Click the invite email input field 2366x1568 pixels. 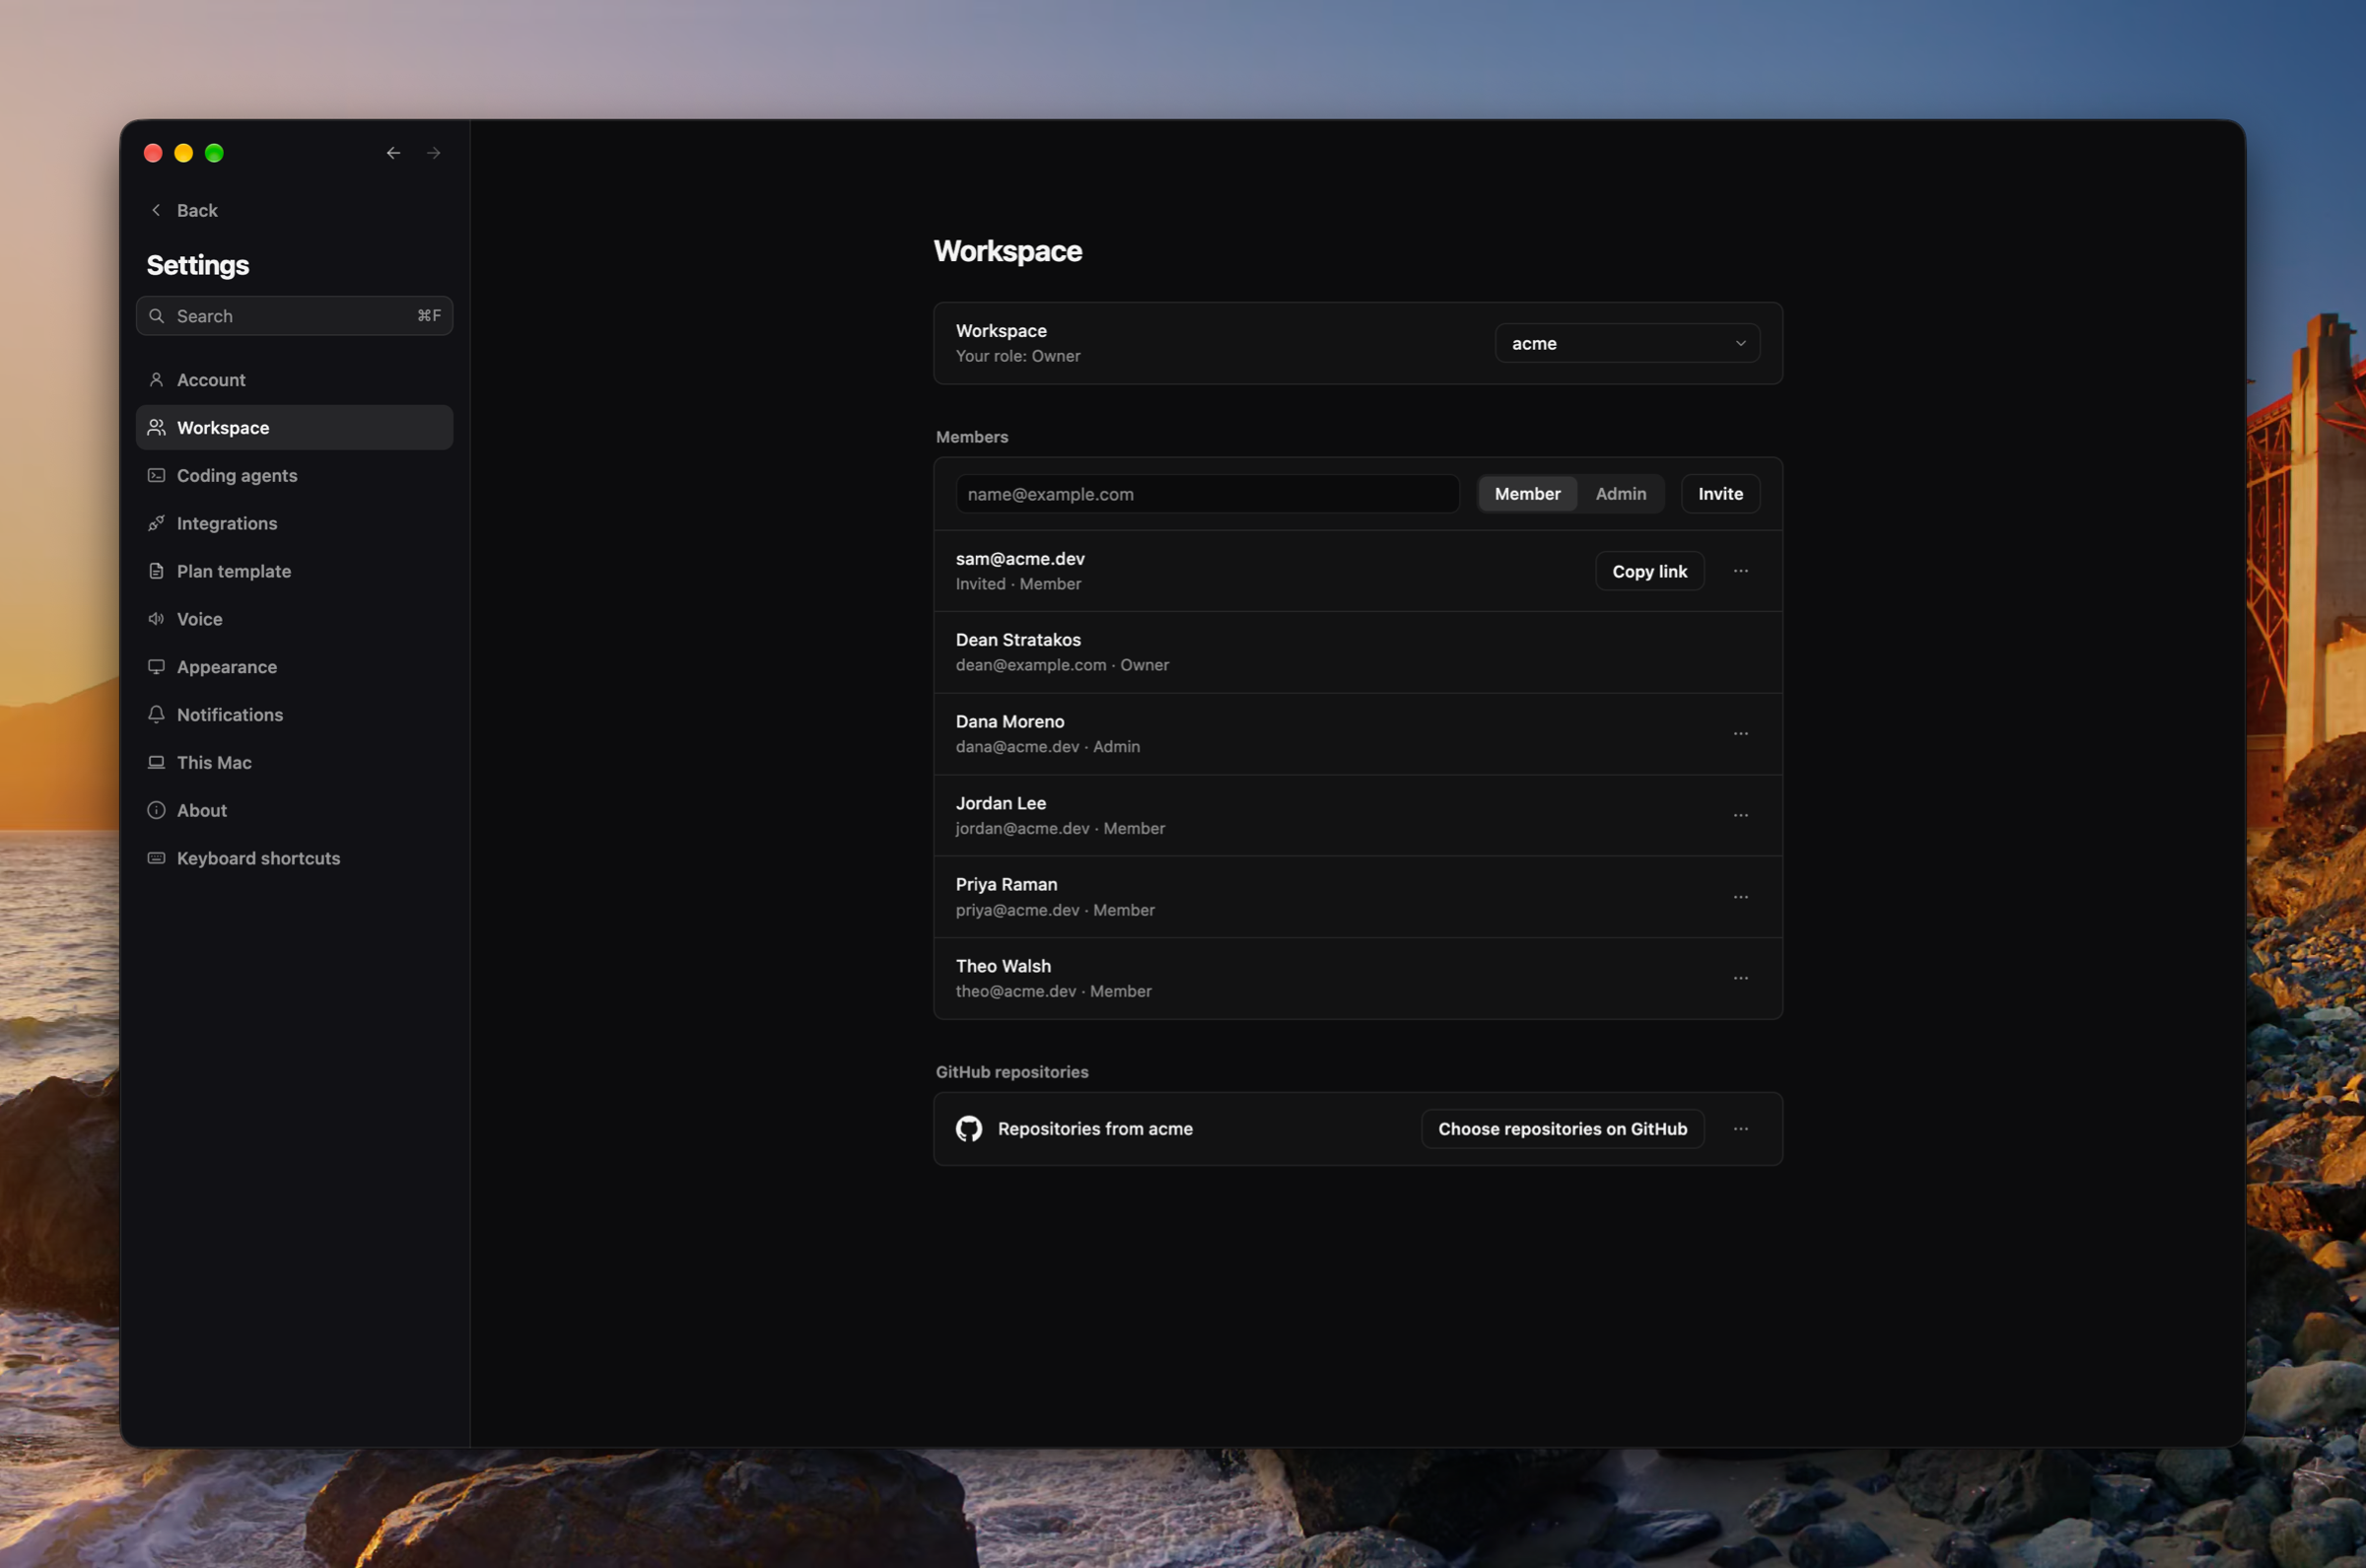pyautogui.click(x=1207, y=494)
